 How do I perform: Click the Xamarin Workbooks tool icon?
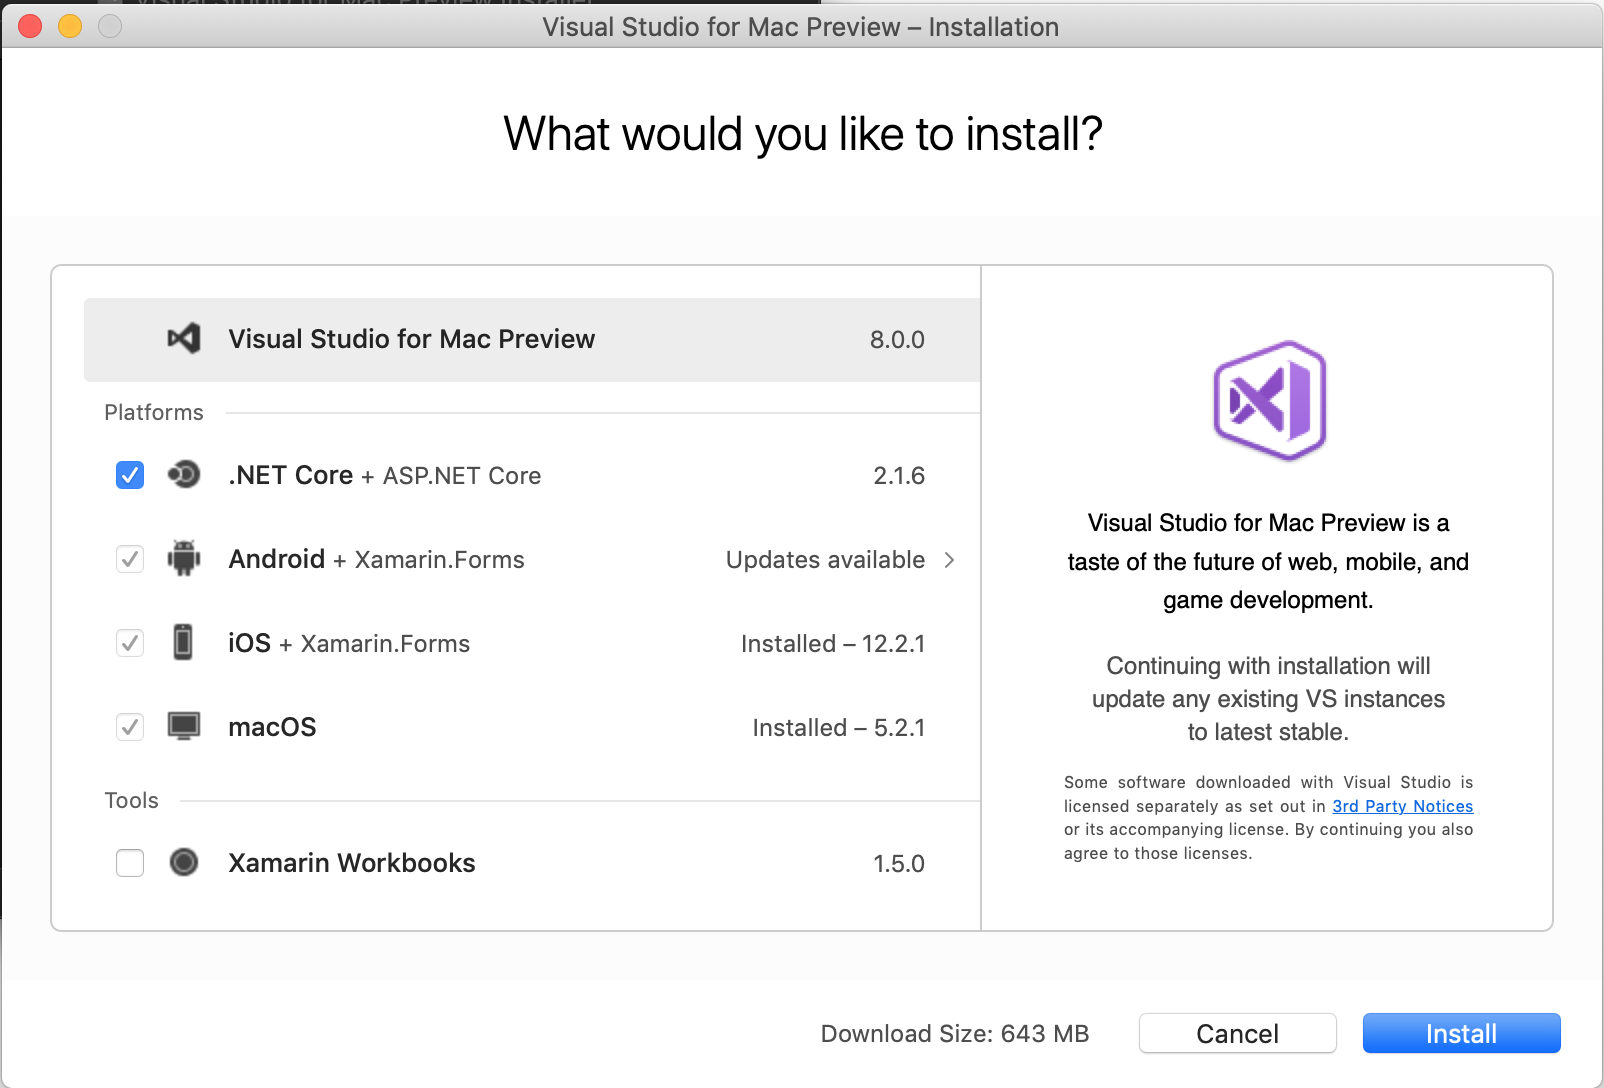184,862
